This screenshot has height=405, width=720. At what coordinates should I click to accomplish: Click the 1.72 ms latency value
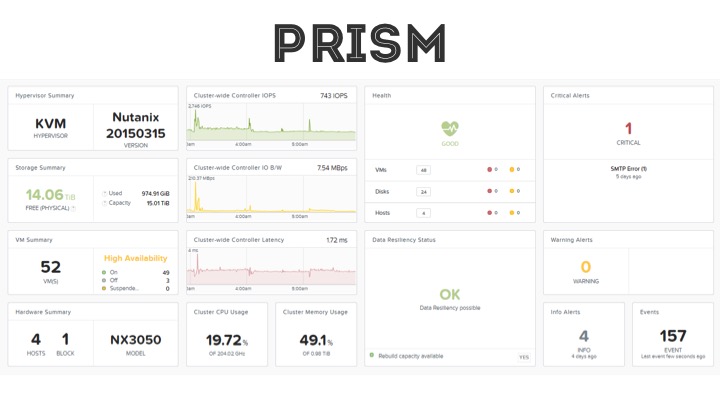pos(337,240)
